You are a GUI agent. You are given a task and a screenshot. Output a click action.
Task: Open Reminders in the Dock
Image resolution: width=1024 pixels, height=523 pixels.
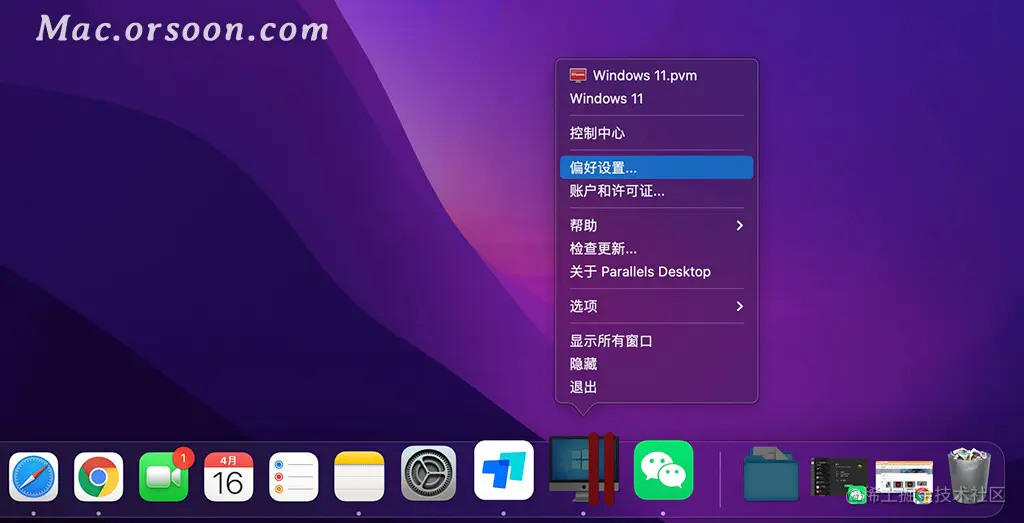[x=294, y=477]
